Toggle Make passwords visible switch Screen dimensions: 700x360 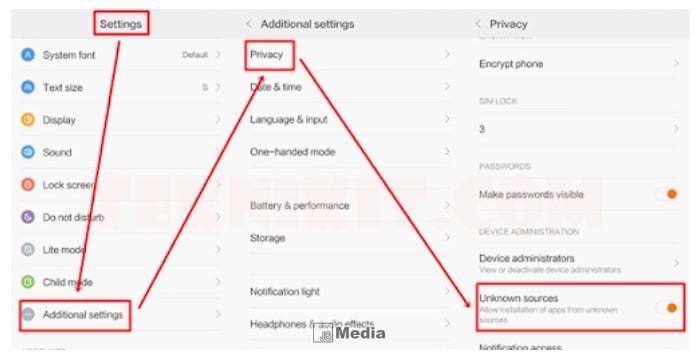coord(667,194)
